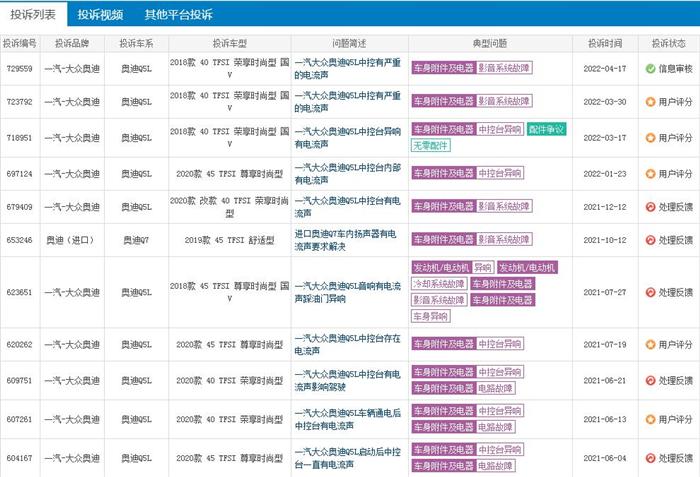
Task: Select complaint number 604167
Action: tap(20, 458)
